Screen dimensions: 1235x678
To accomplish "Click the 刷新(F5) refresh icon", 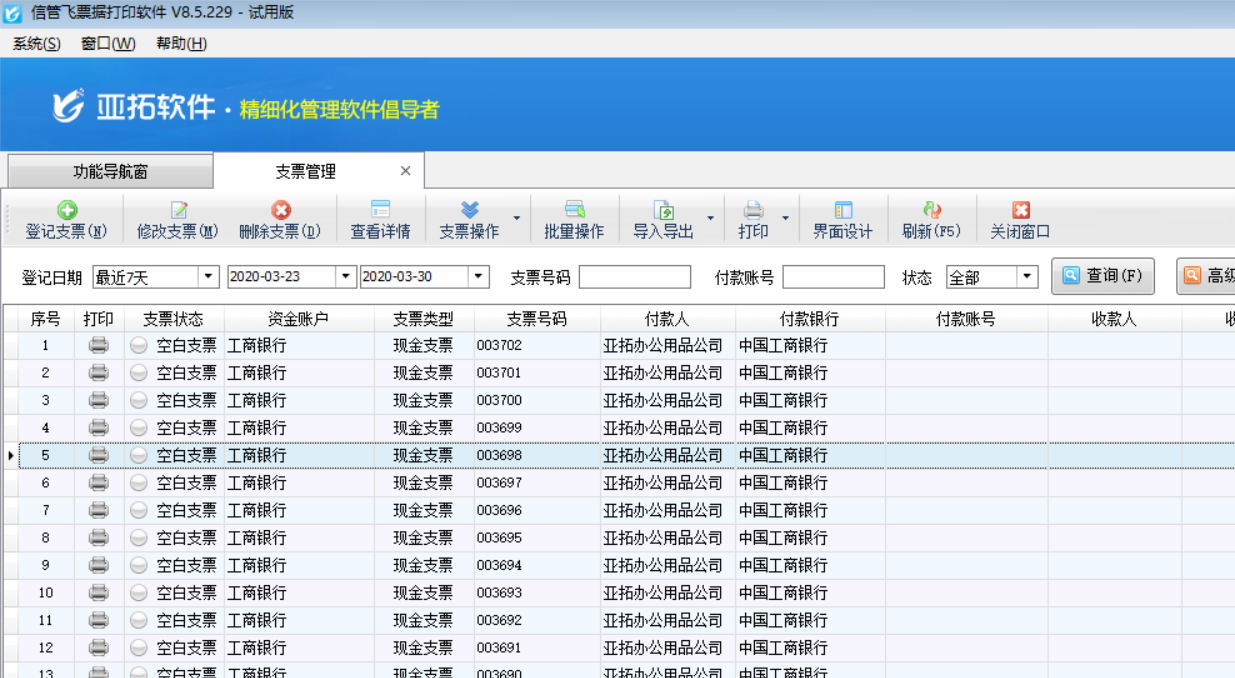I will (x=932, y=210).
